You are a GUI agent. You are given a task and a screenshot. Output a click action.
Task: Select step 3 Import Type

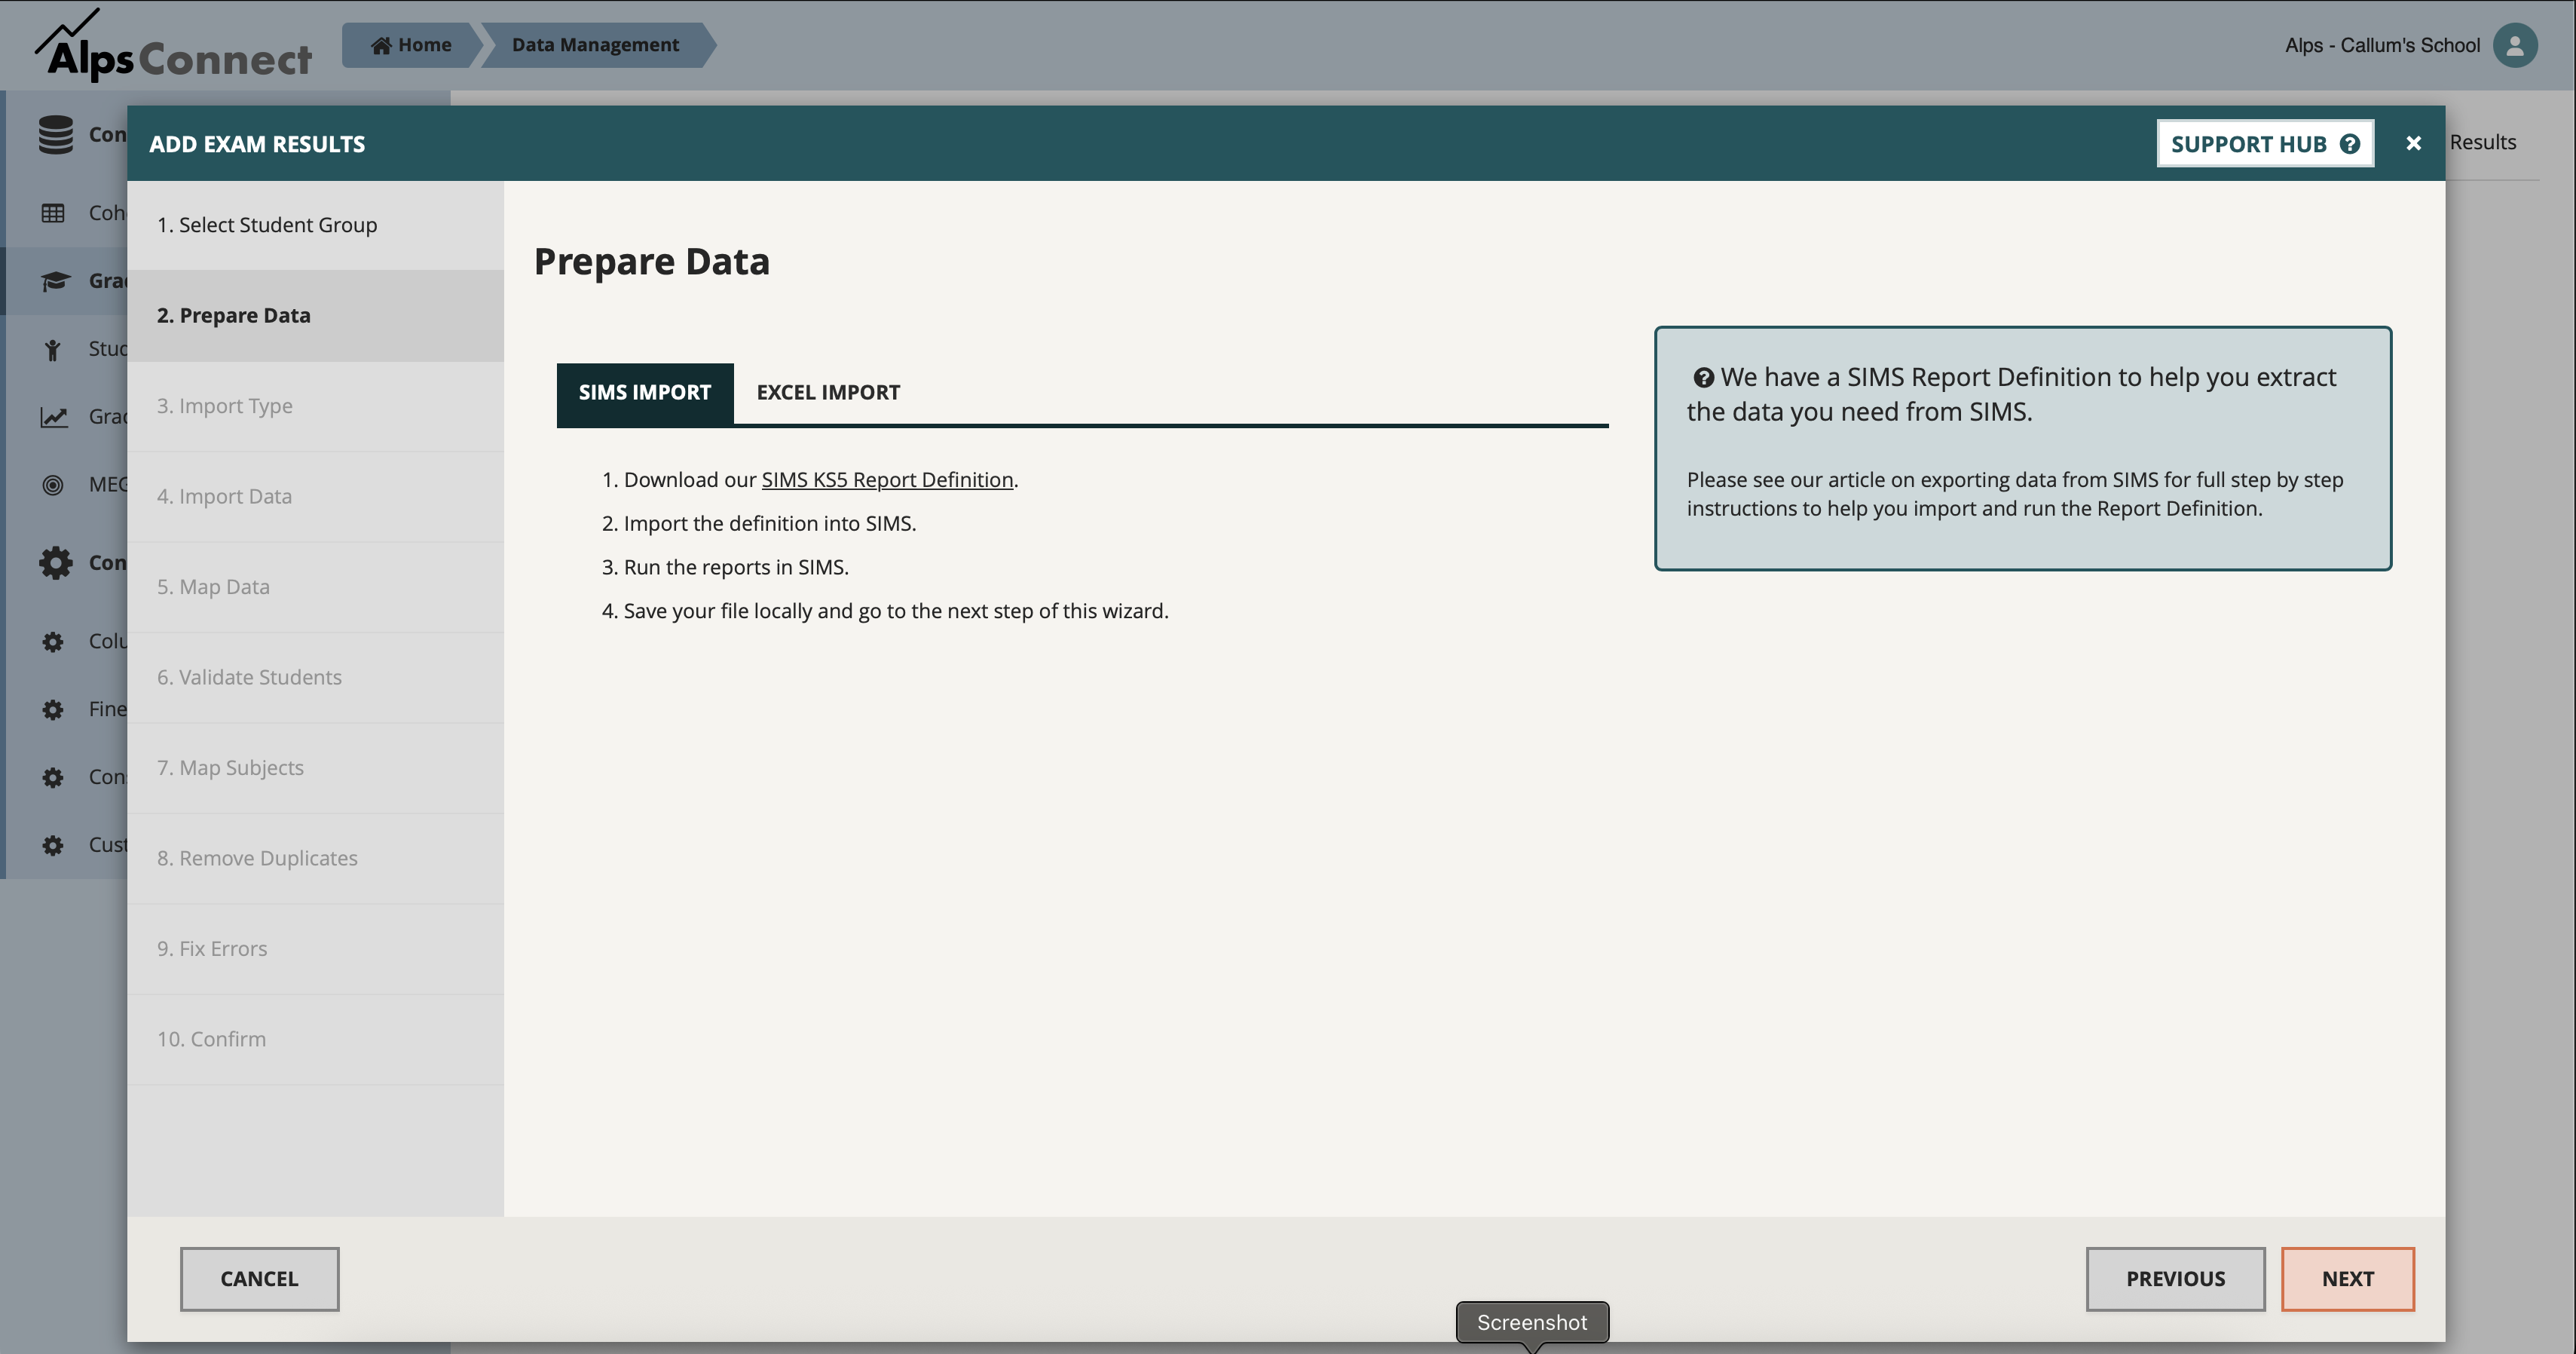coord(315,406)
